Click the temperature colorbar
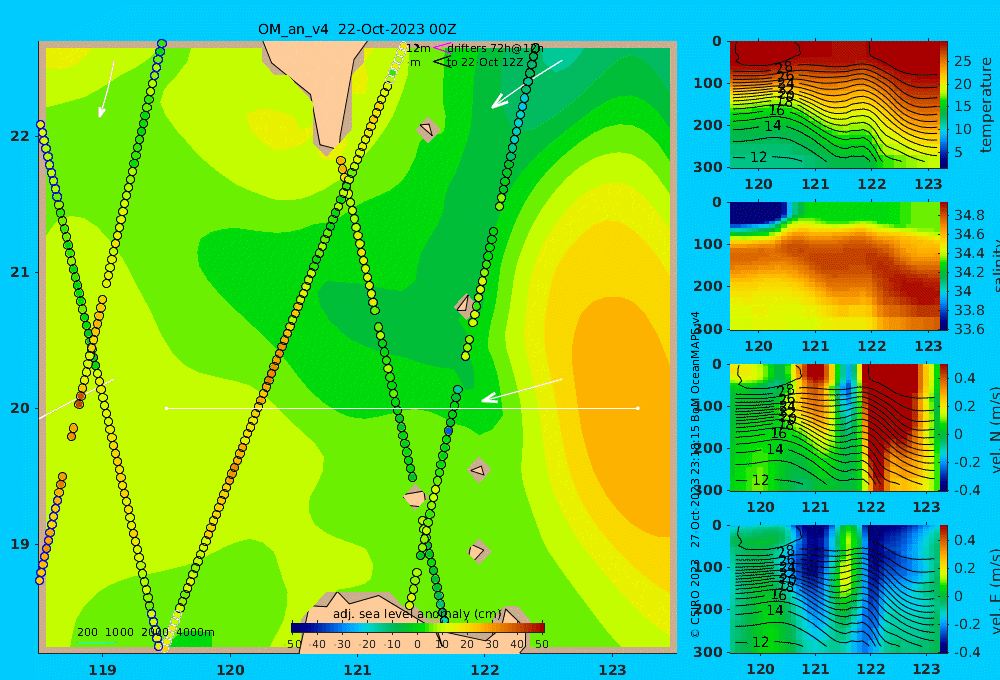The image size is (1000, 680). tap(944, 105)
